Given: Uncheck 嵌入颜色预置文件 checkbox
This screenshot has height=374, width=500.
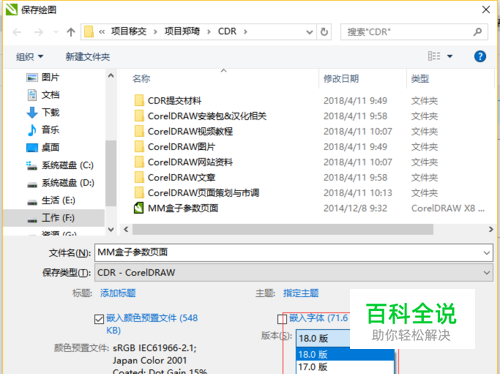Looking at the screenshot, I should [99, 319].
